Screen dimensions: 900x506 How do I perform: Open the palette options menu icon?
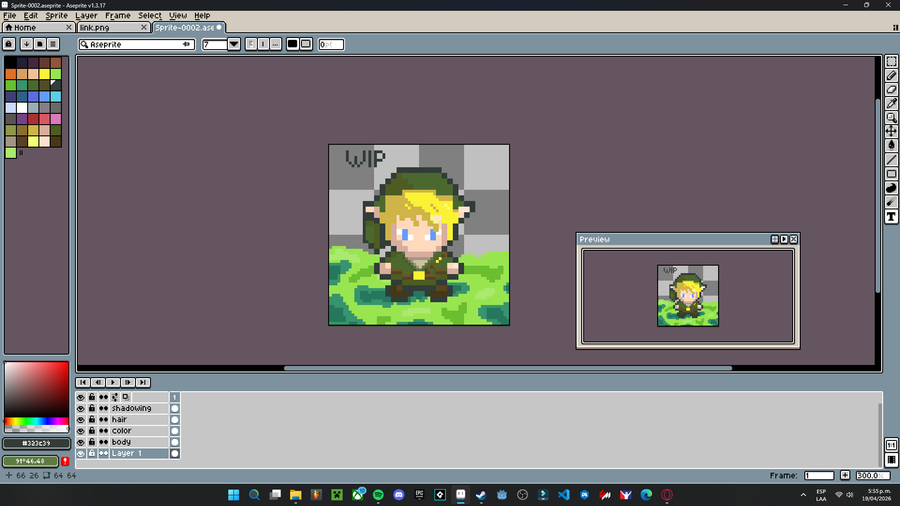pyautogui.click(x=53, y=44)
